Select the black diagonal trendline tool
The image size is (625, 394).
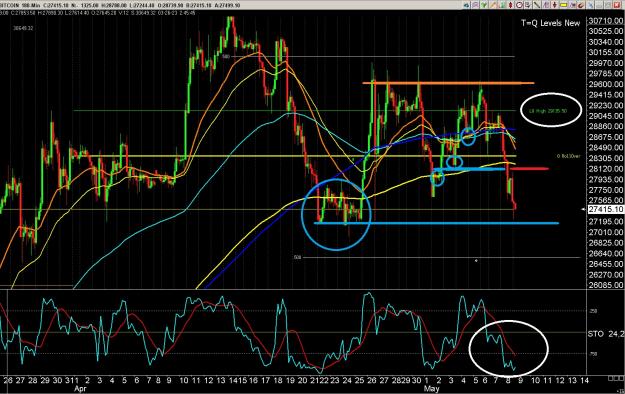click(x=537, y=5)
